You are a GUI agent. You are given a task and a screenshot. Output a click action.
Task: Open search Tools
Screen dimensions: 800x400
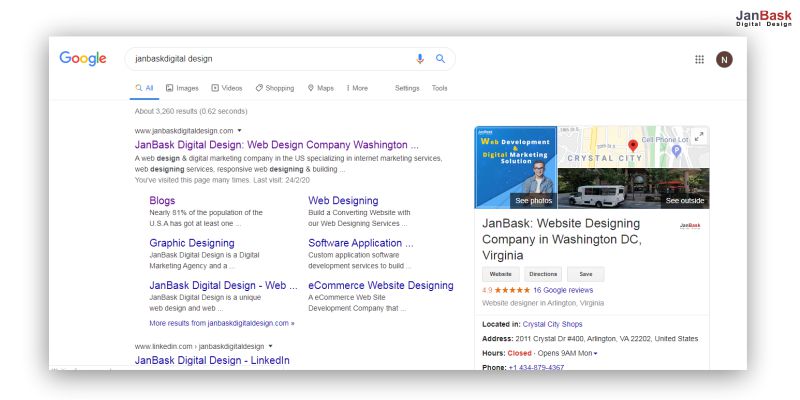click(x=439, y=88)
